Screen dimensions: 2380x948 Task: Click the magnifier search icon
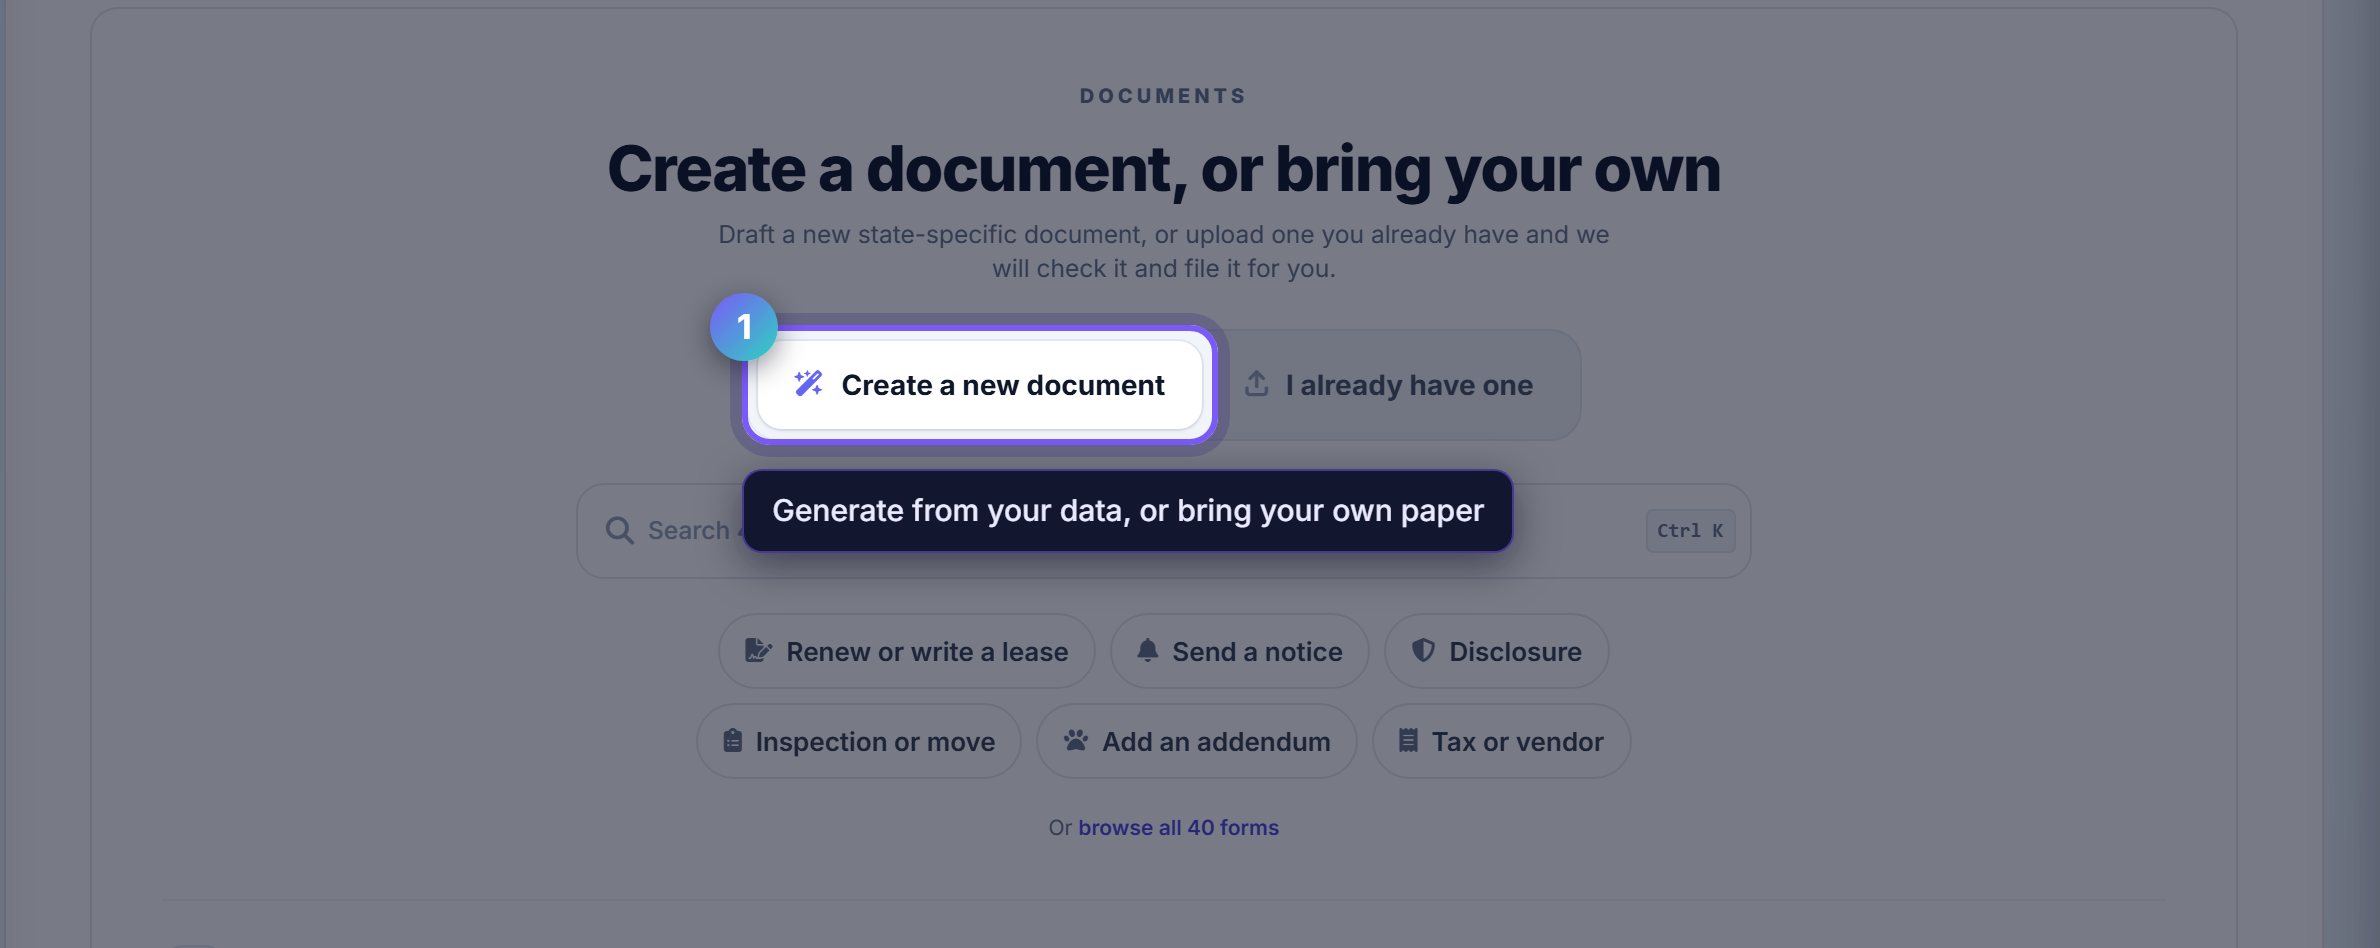(x=619, y=530)
